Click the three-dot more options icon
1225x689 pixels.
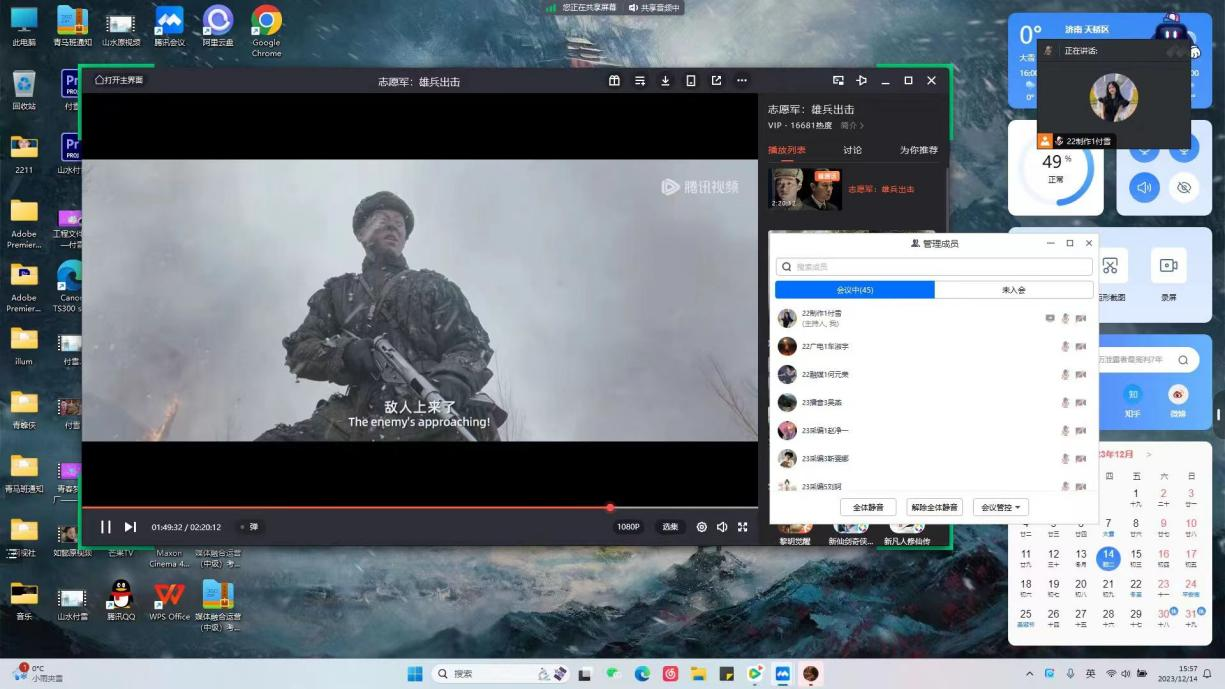click(x=742, y=81)
